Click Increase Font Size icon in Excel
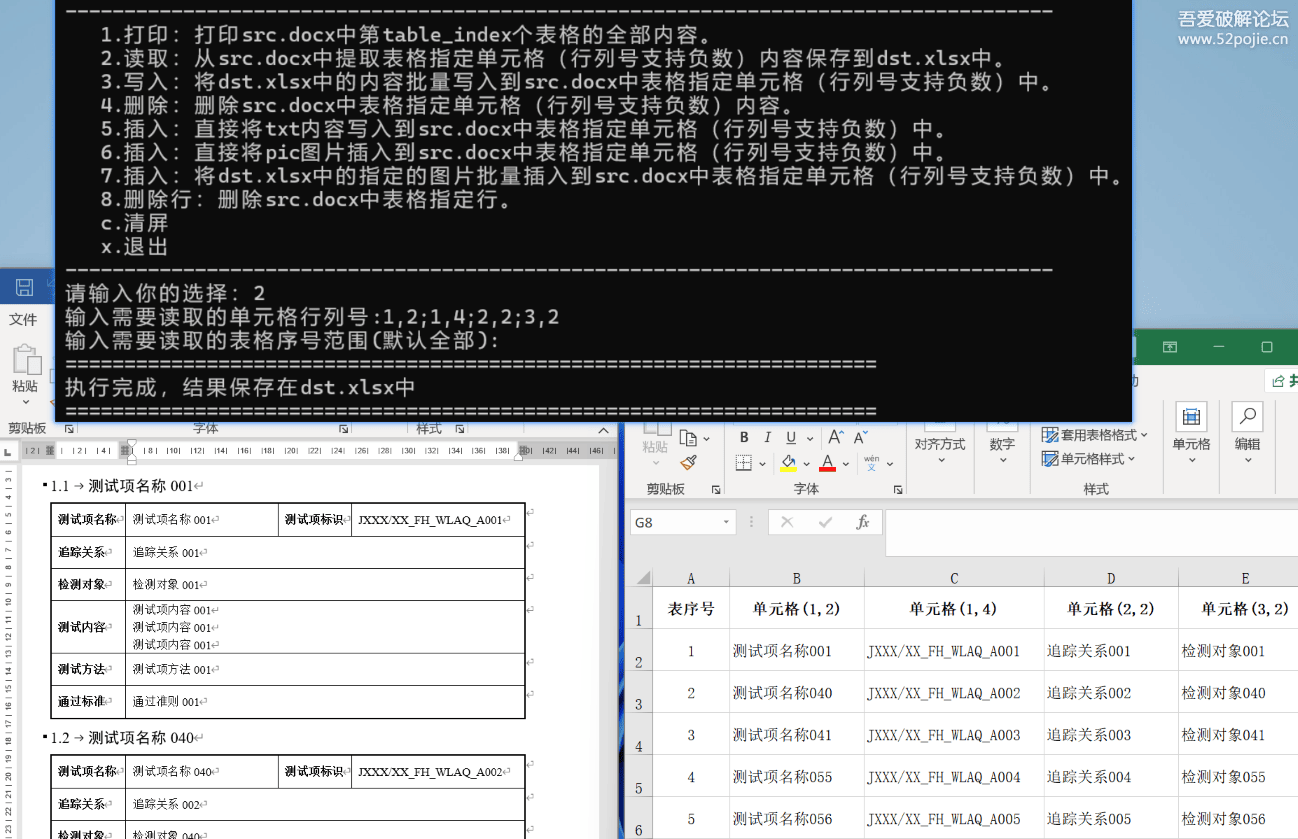Screen dimensions: 1298x839 tap(835, 437)
